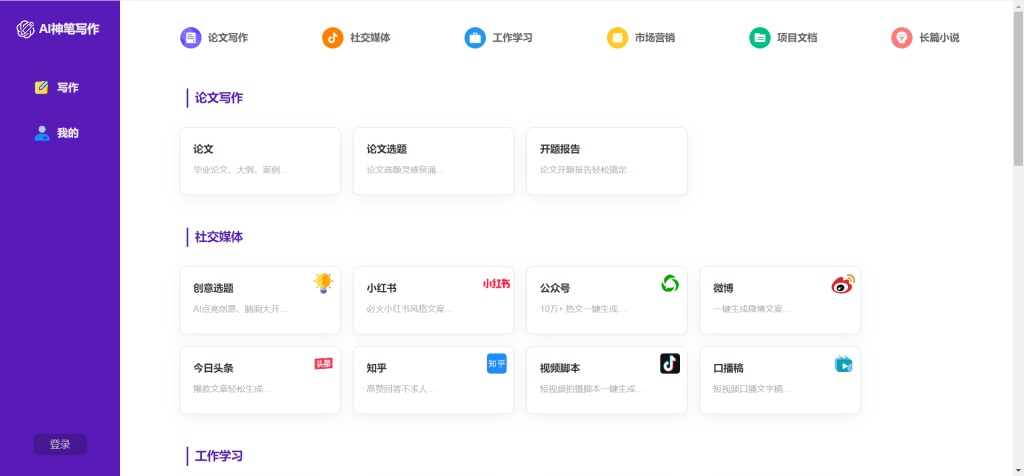This screenshot has width=1024, height=476.
Task: Click the green WeChat 公众号 logo
Action: coord(670,284)
